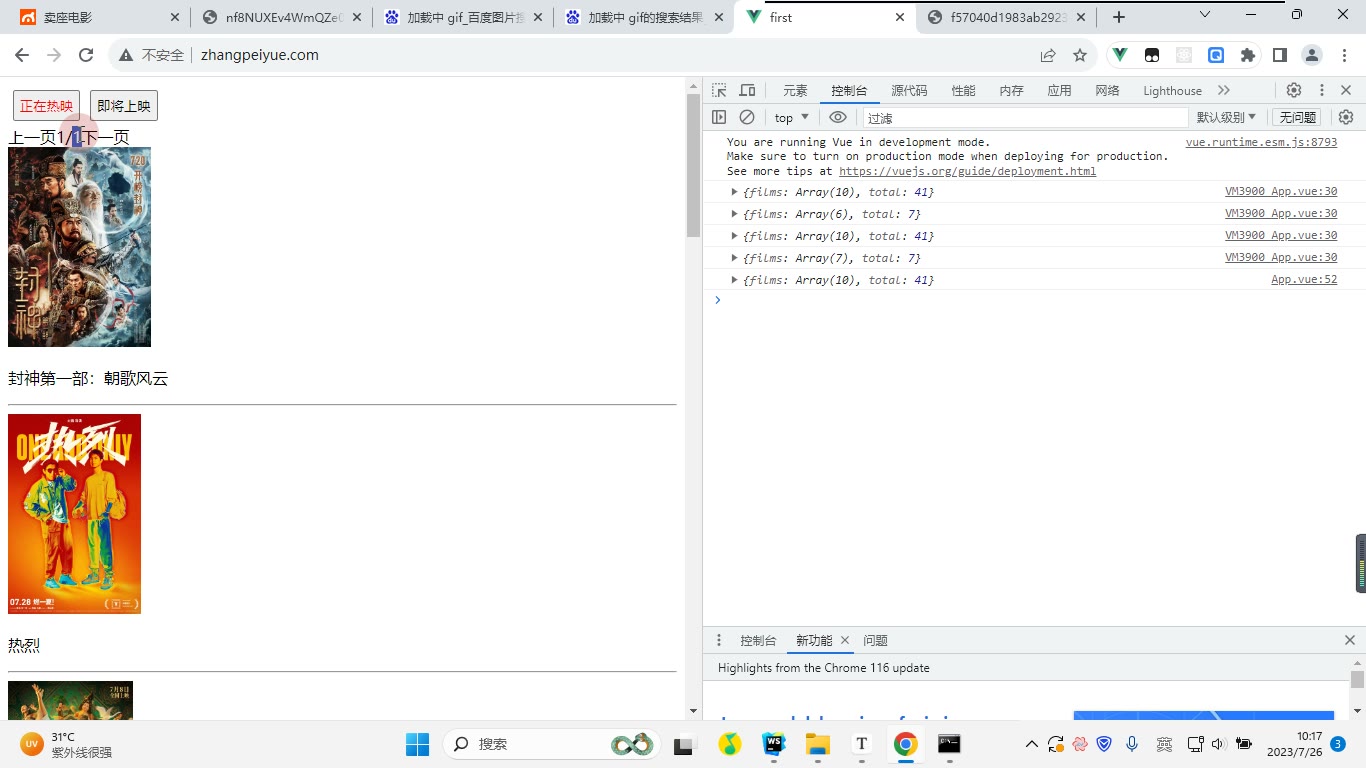Click the 正在热映 button
Image resolution: width=1366 pixels, height=768 pixels.
[46, 106]
